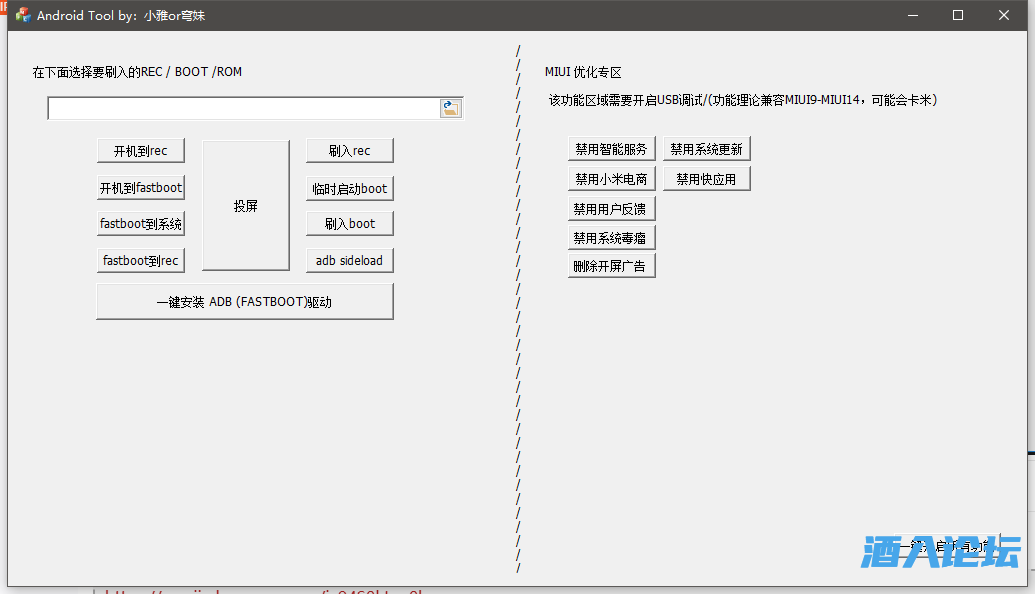Click the ROM file path input field
The height and width of the screenshot is (594, 1035).
click(243, 109)
